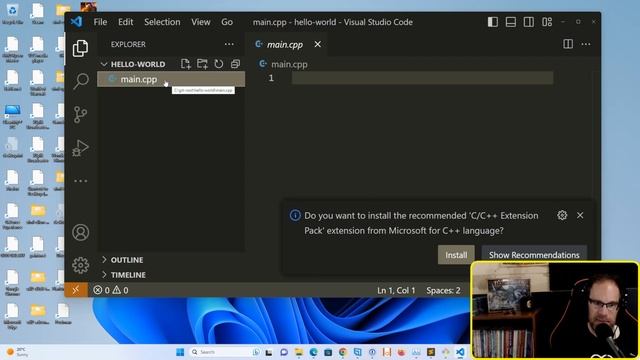640x360 pixels.
Task: Open the Source Control view
Action: pos(80,115)
